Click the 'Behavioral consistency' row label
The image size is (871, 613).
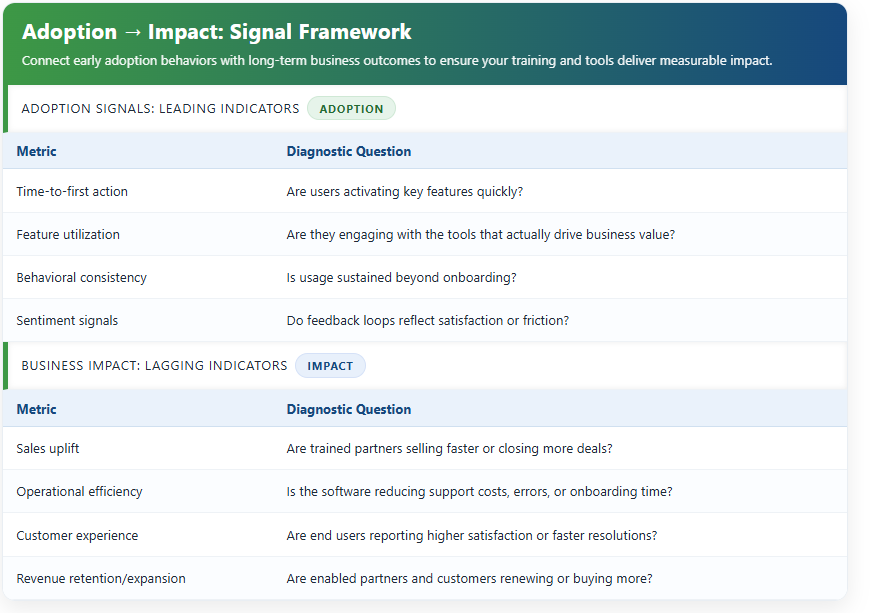pyautogui.click(x=81, y=278)
